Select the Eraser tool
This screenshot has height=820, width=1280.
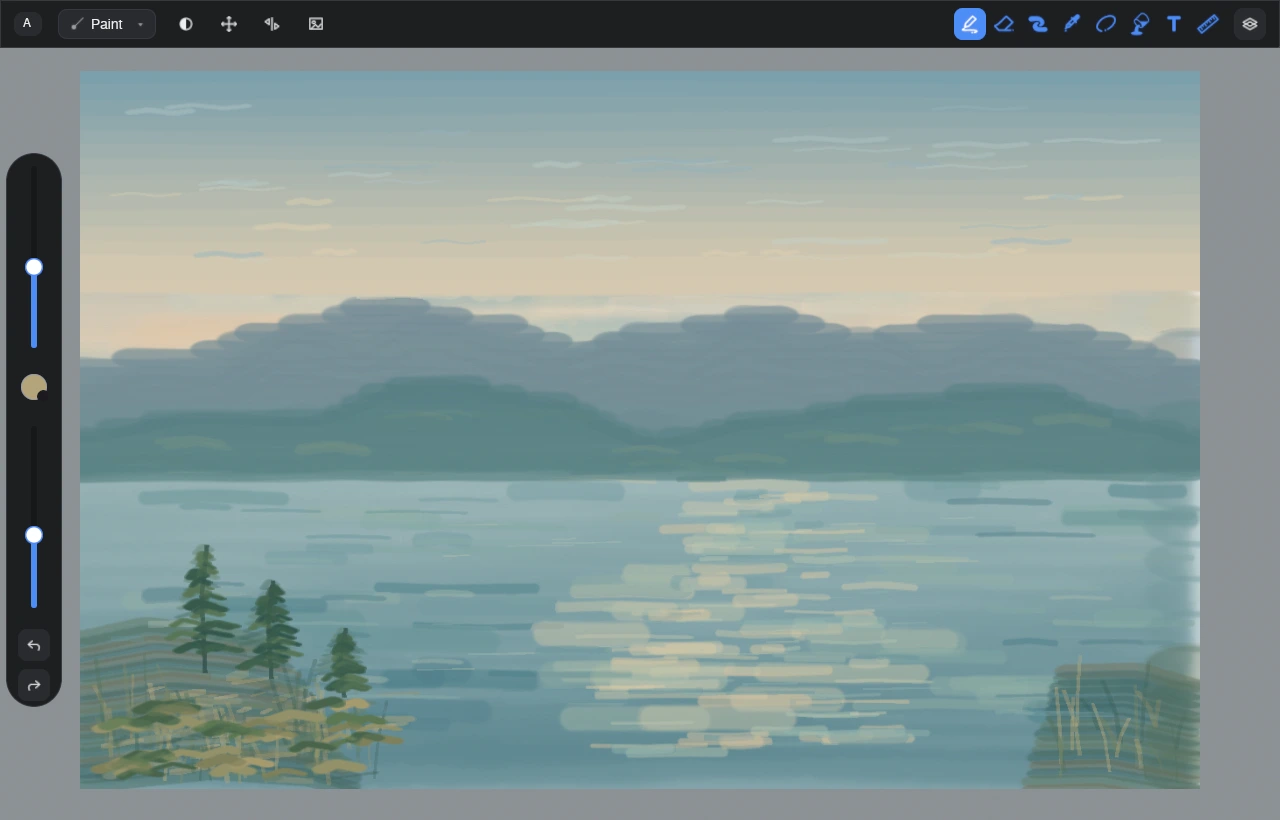pos(1004,24)
